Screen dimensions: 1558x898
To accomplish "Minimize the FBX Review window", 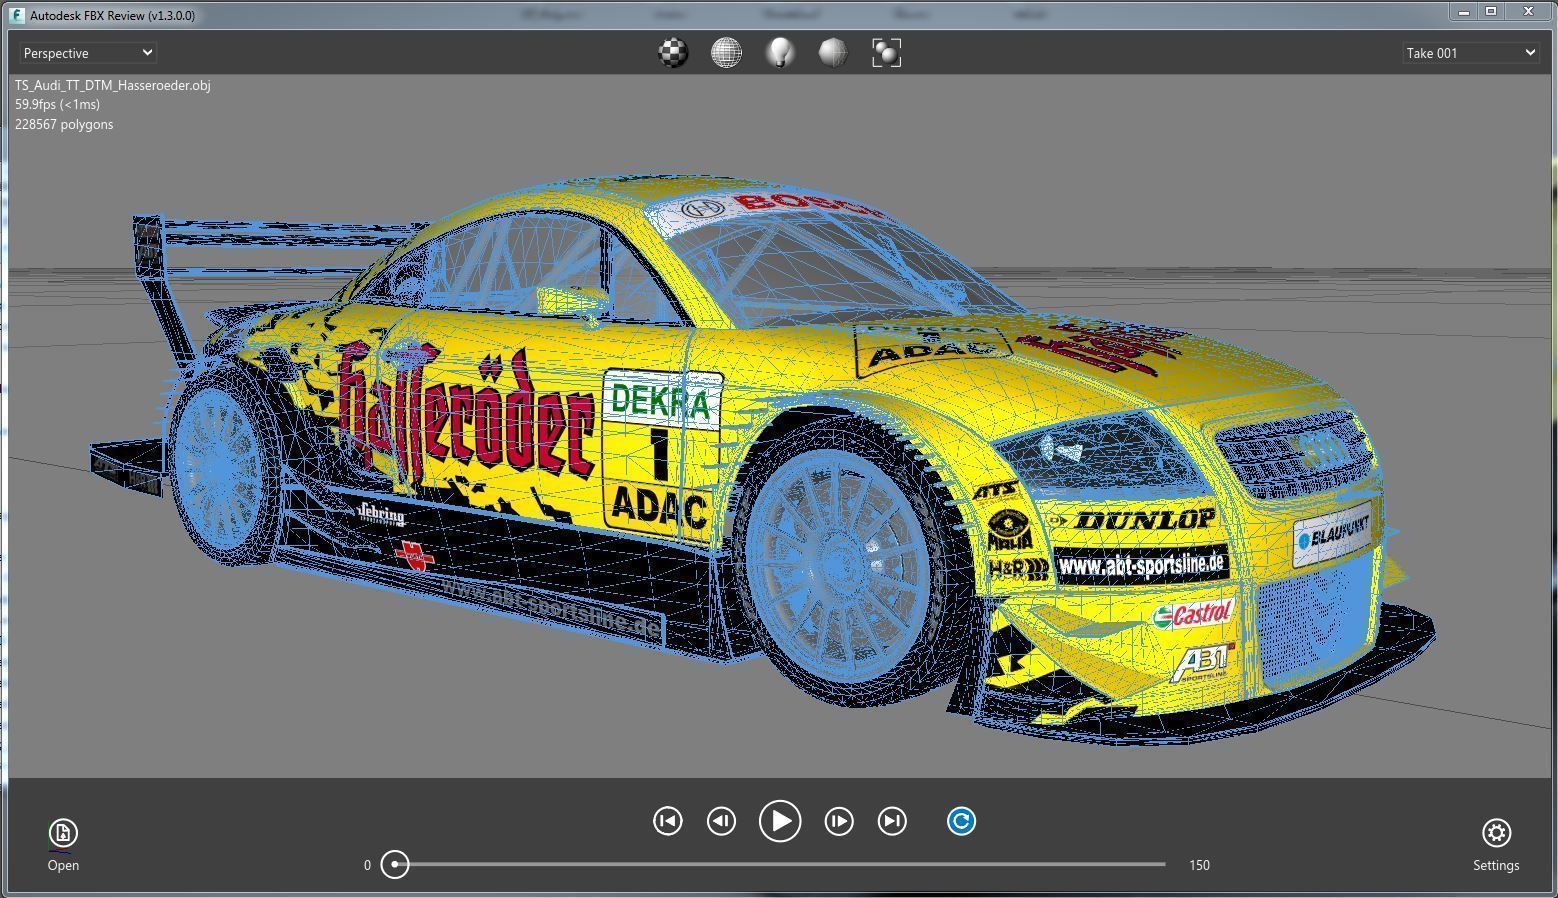I will 1464,12.
